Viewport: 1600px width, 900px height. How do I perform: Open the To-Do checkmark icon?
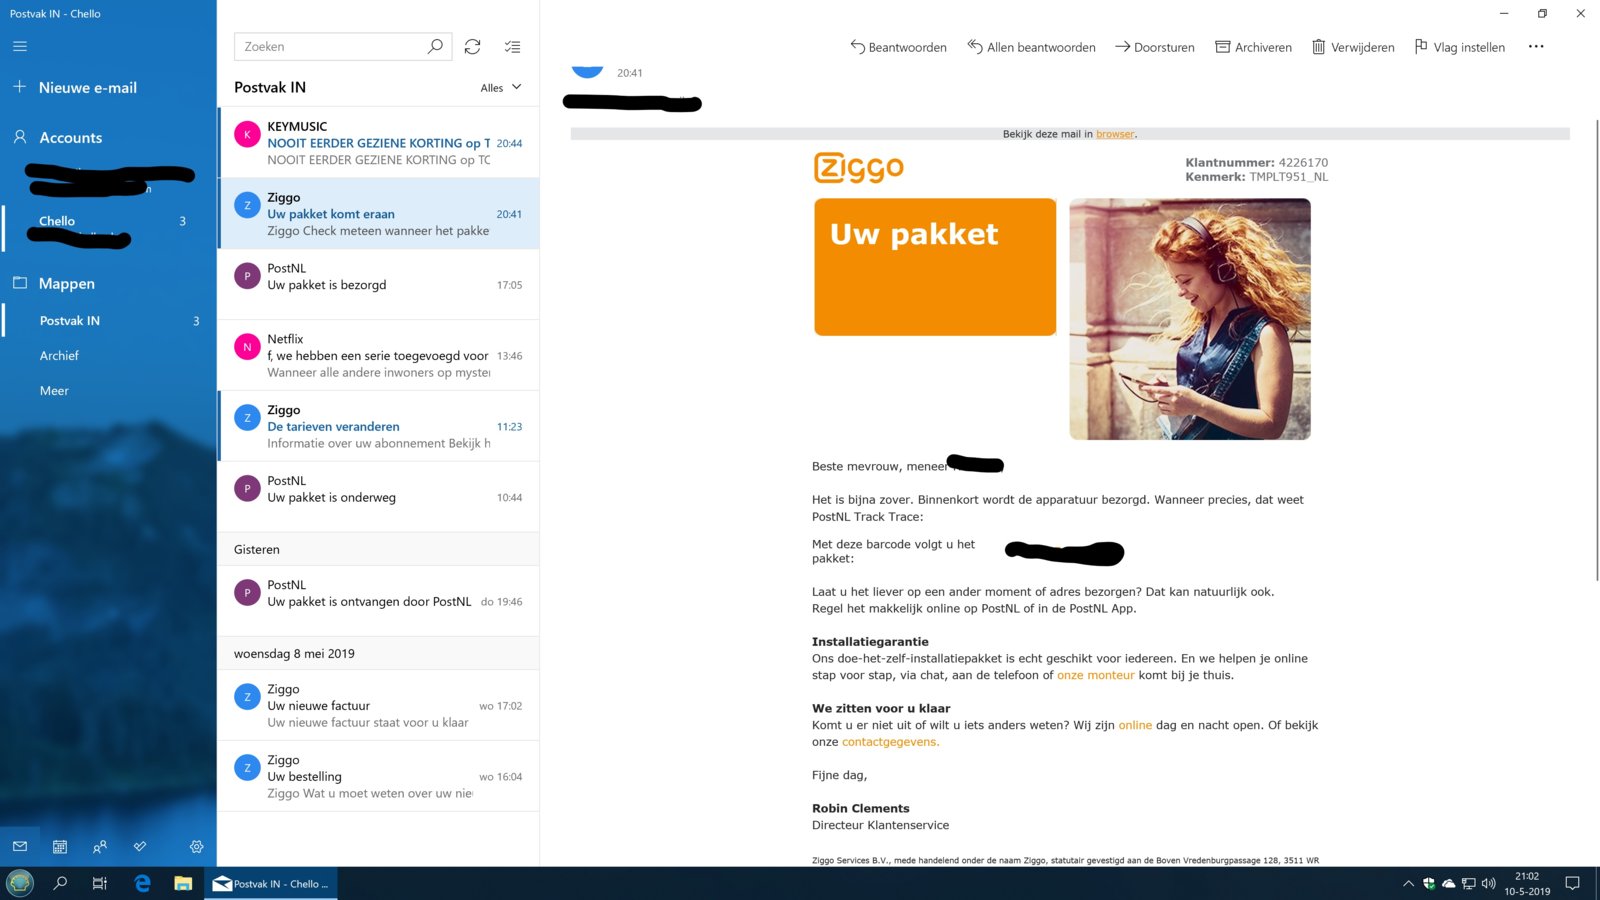coord(140,846)
